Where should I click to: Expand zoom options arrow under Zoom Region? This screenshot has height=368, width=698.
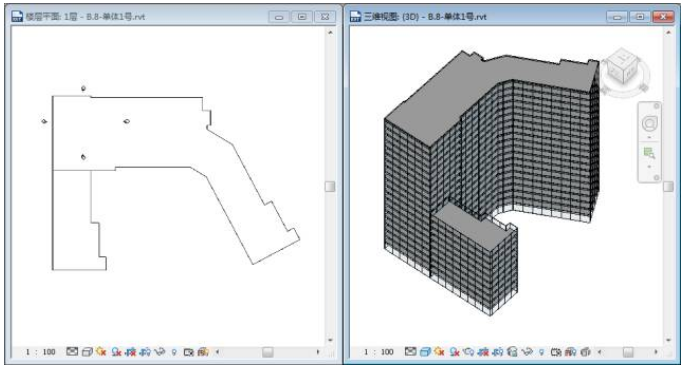pyautogui.click(x=649, y=166)
